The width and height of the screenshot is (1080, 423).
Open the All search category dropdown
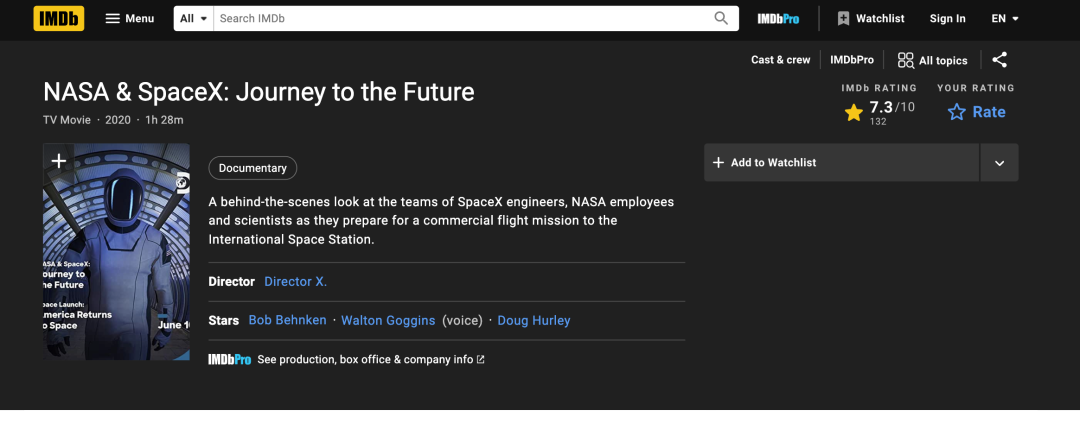point(194,19)
